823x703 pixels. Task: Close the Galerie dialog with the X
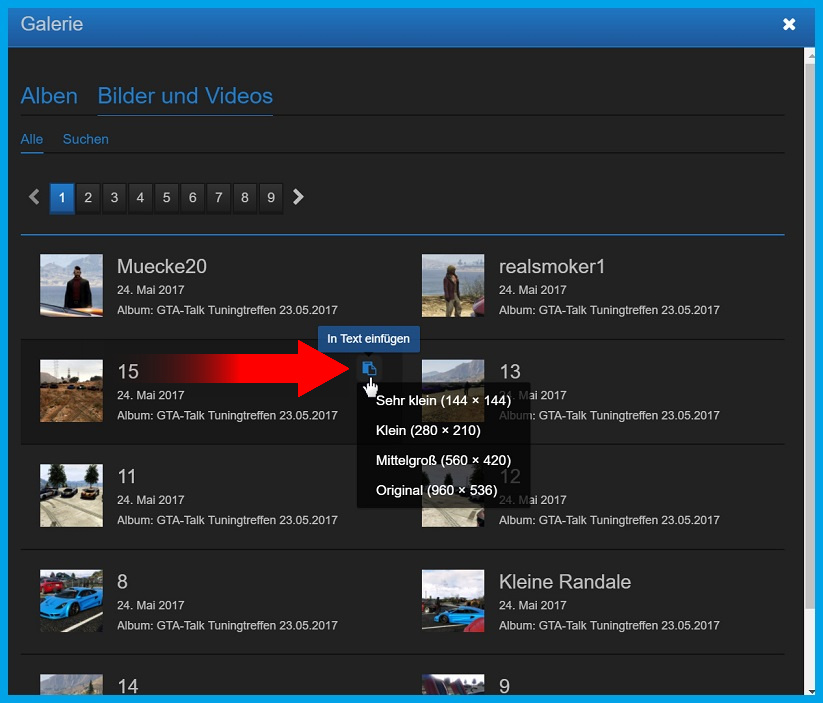(x=789, y=24)
